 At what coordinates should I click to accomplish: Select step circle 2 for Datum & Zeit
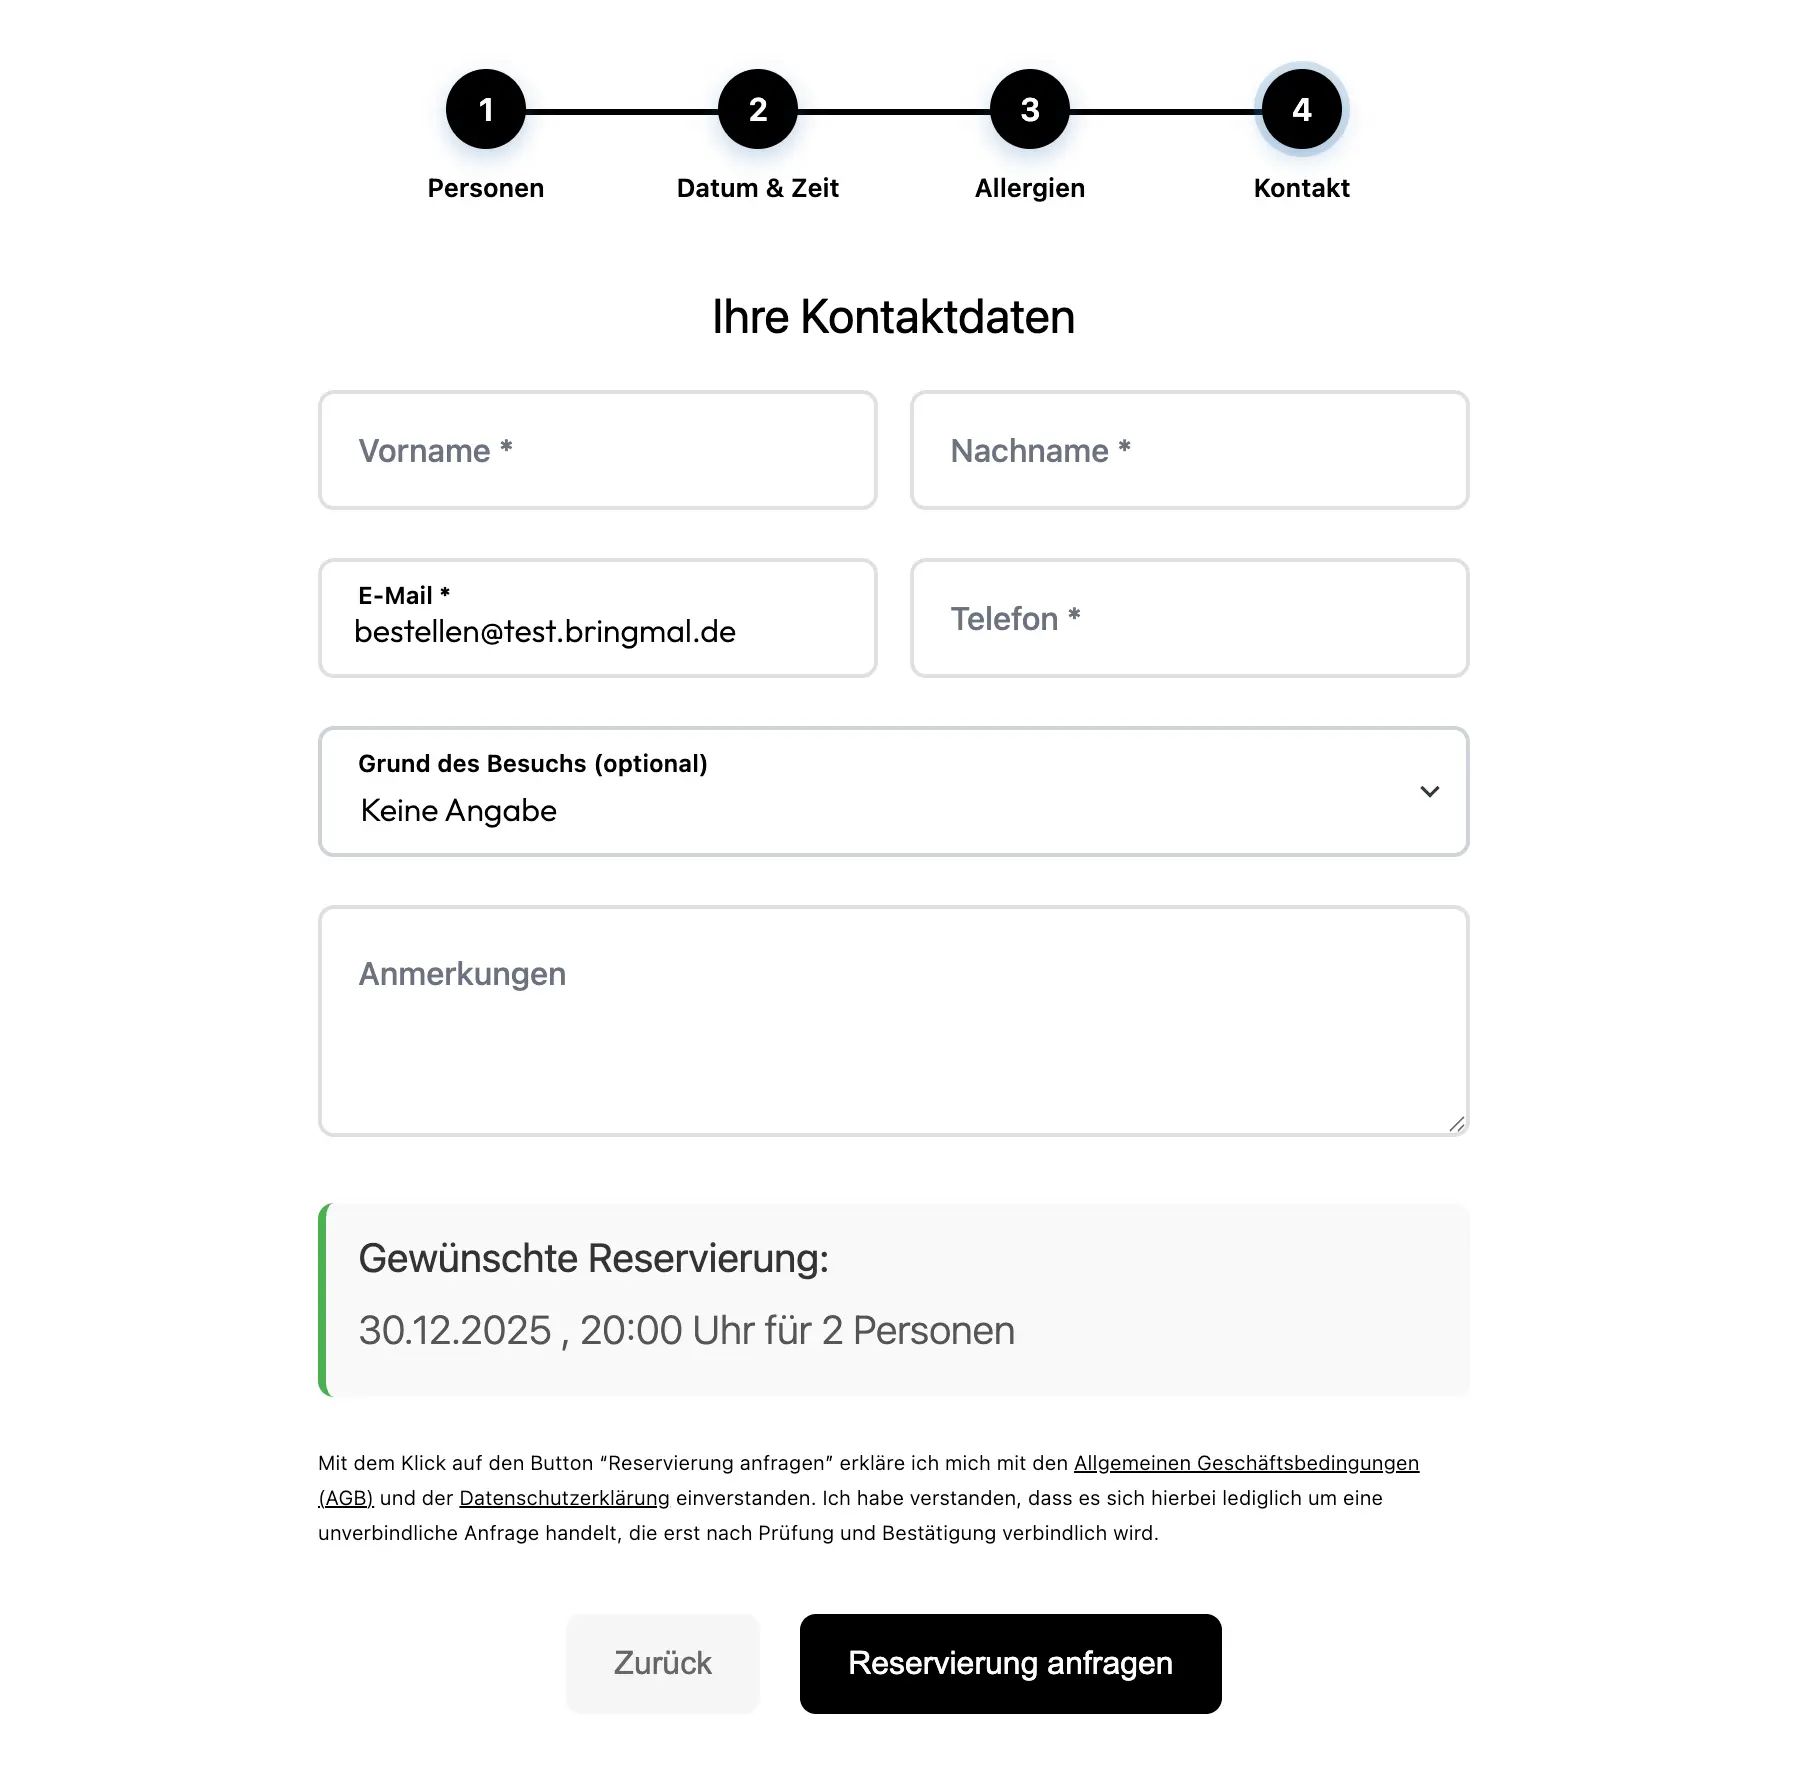coord(758,110)
